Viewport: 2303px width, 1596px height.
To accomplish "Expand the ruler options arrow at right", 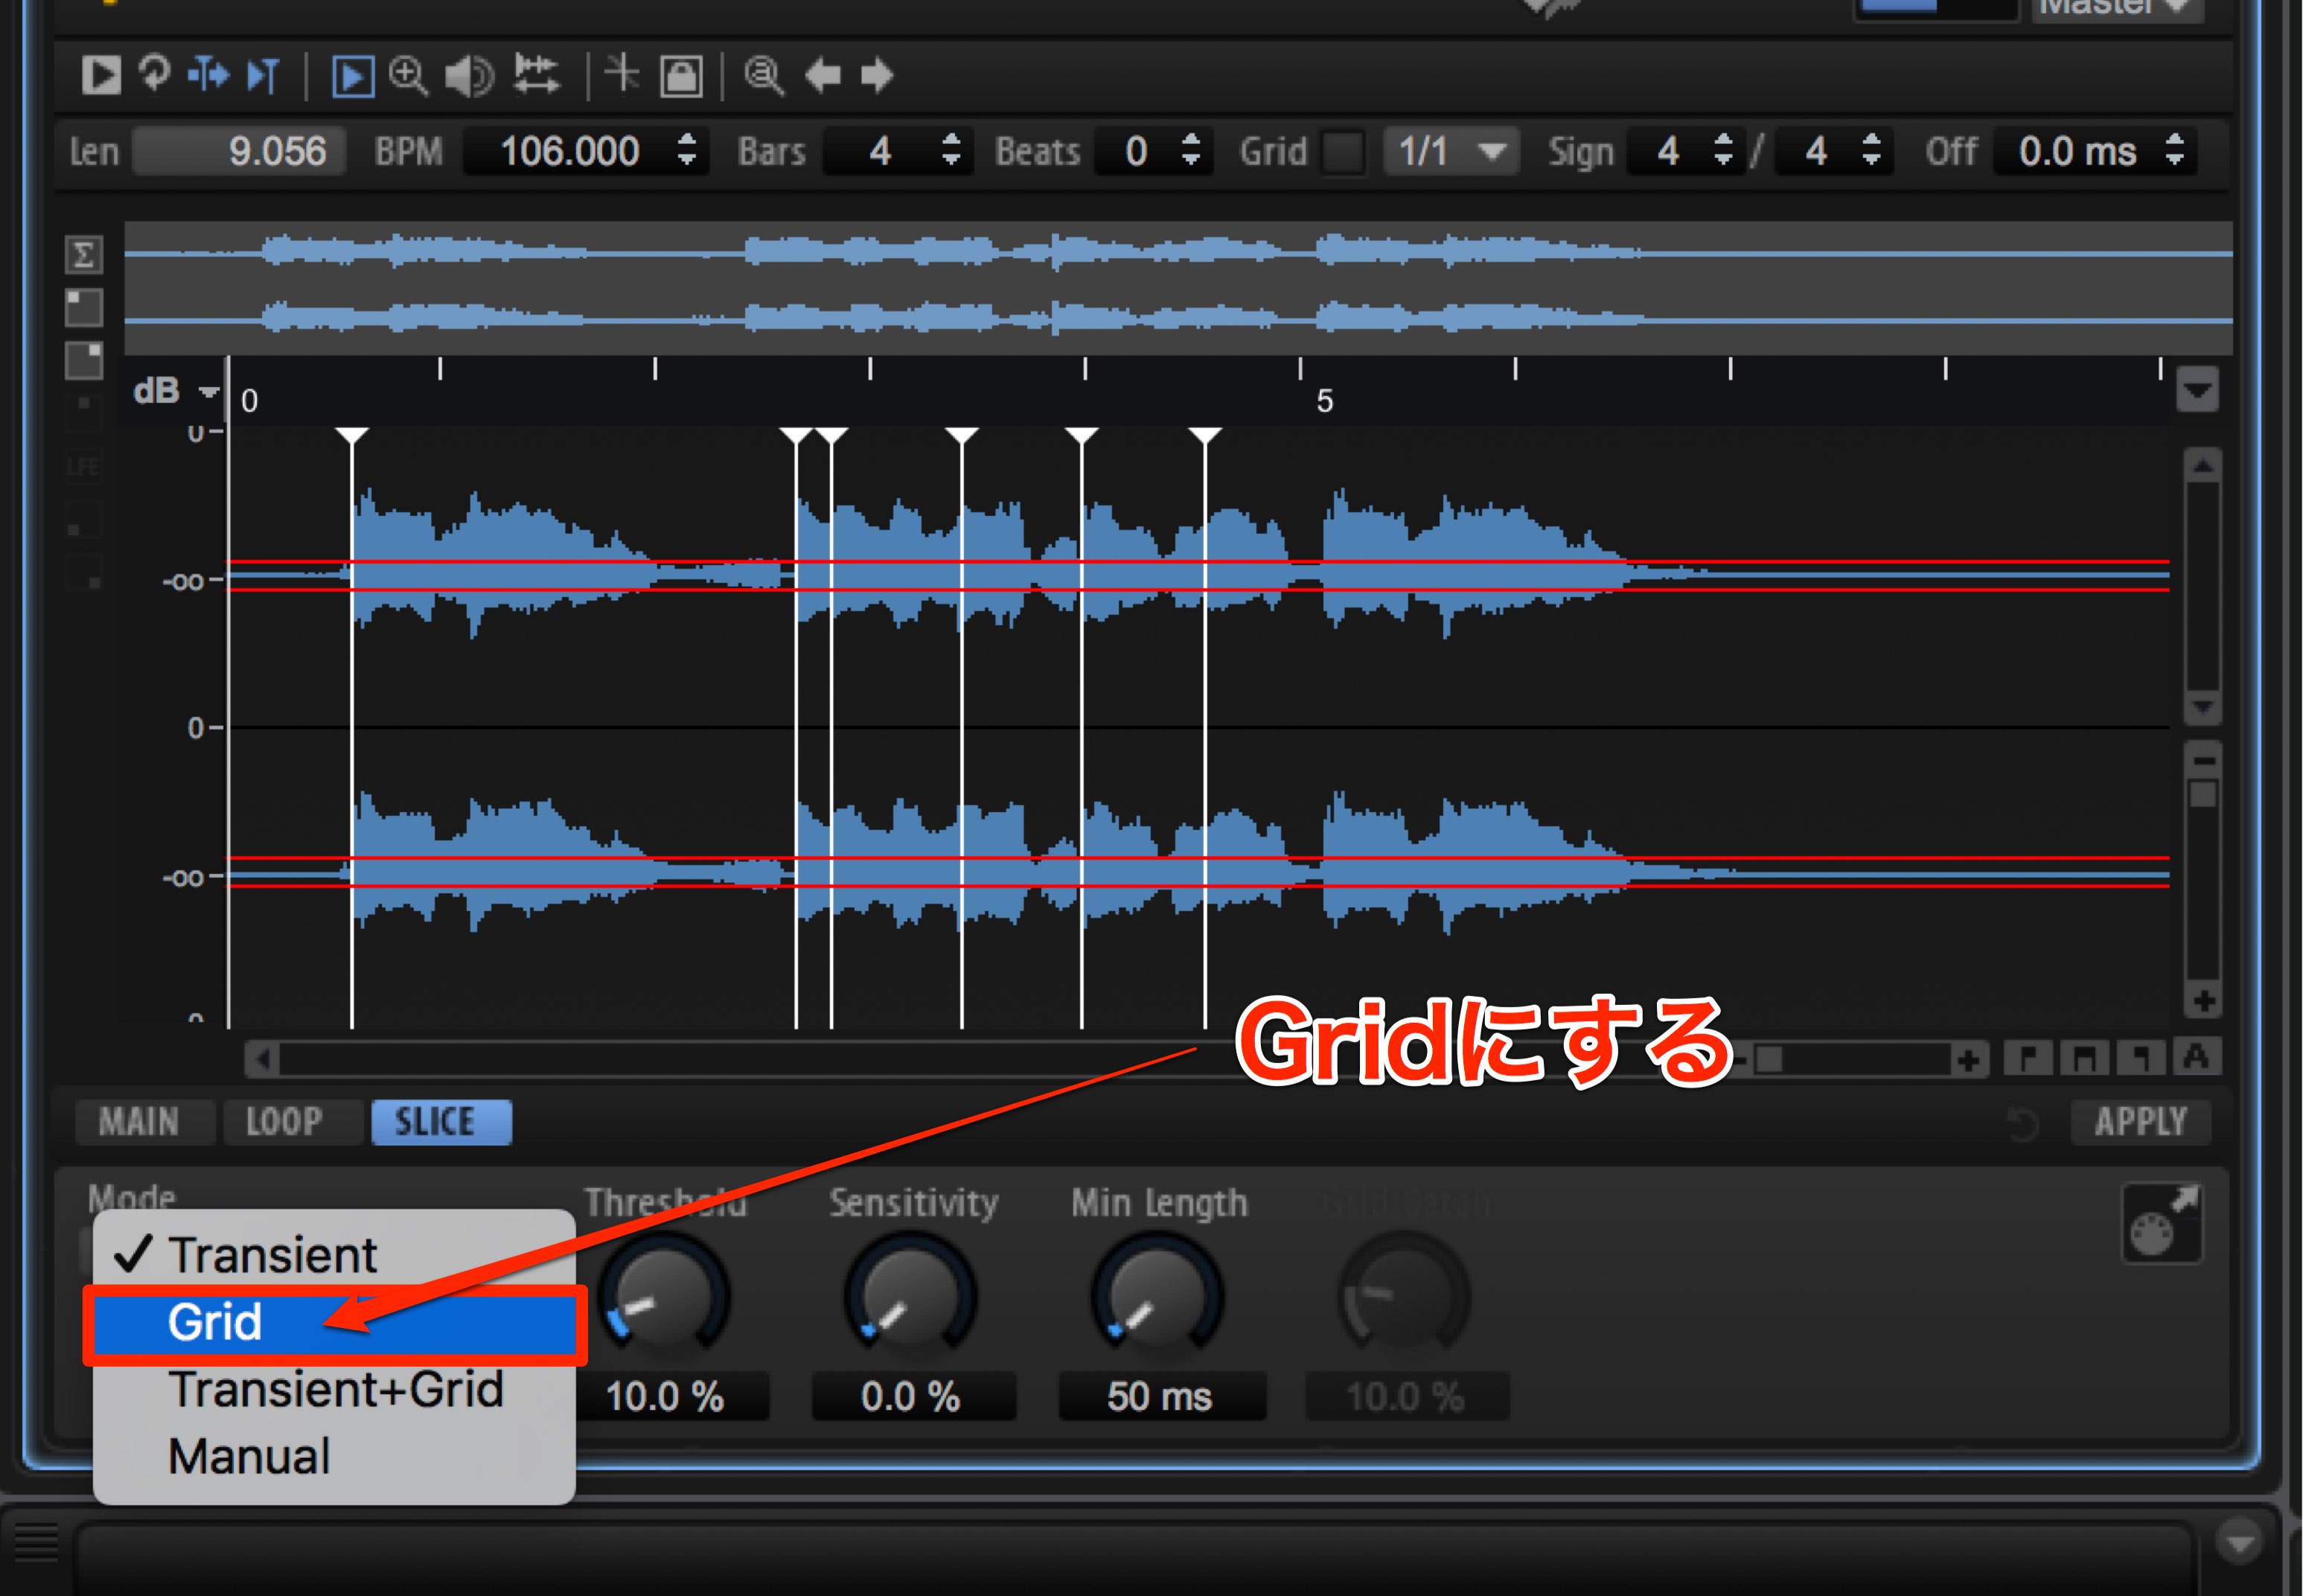I will tap(2196, 390).
